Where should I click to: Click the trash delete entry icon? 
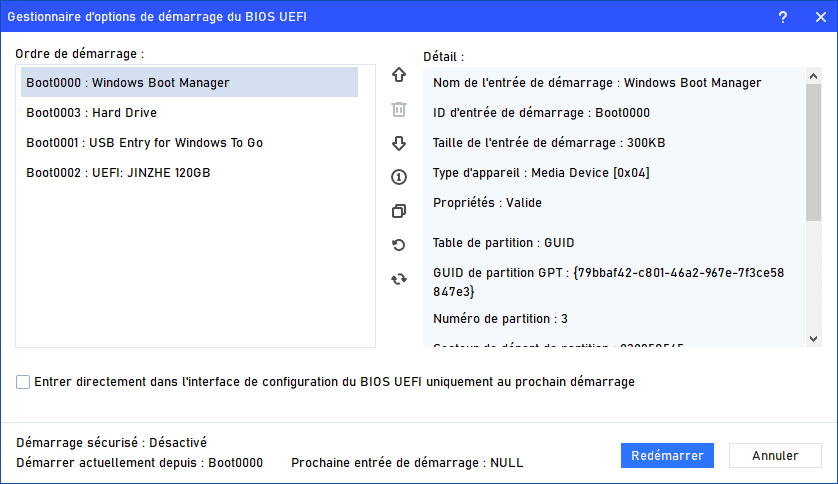coord(399,109)
